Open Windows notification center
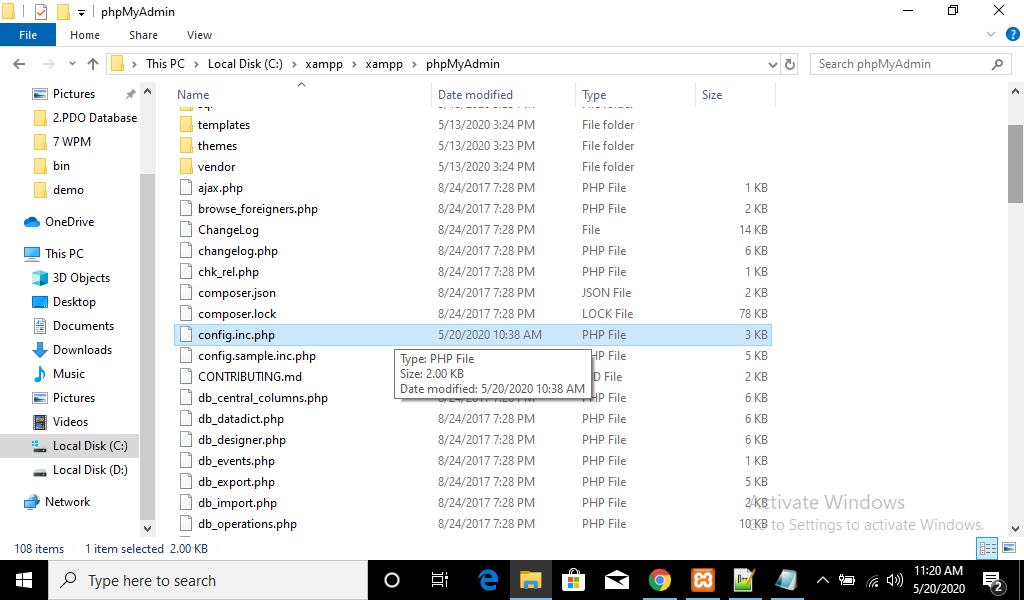1024x600 pixels. coord(995,581)
